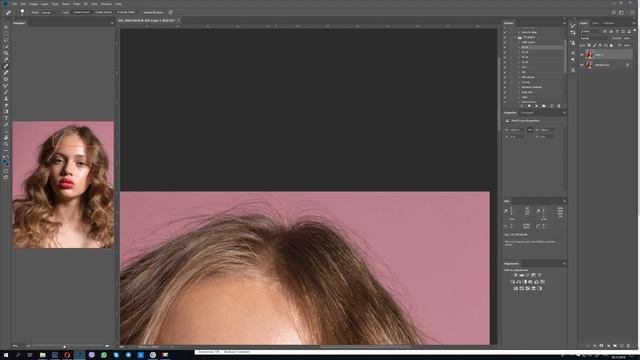Begin recording in the Actions panel
Image resolution: width=640 pixels, height=360 pixels.
[x=529, y=106]
